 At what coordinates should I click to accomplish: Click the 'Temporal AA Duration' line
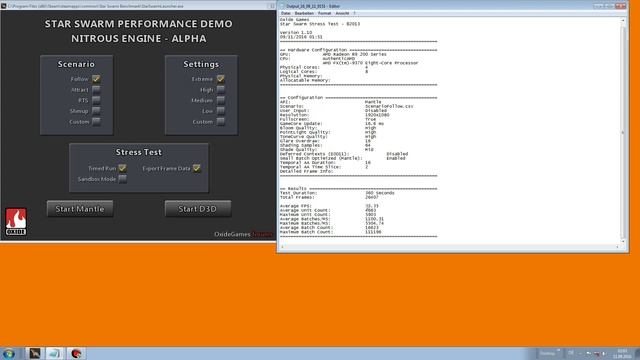pyautogui.click(x=325, y=162)
